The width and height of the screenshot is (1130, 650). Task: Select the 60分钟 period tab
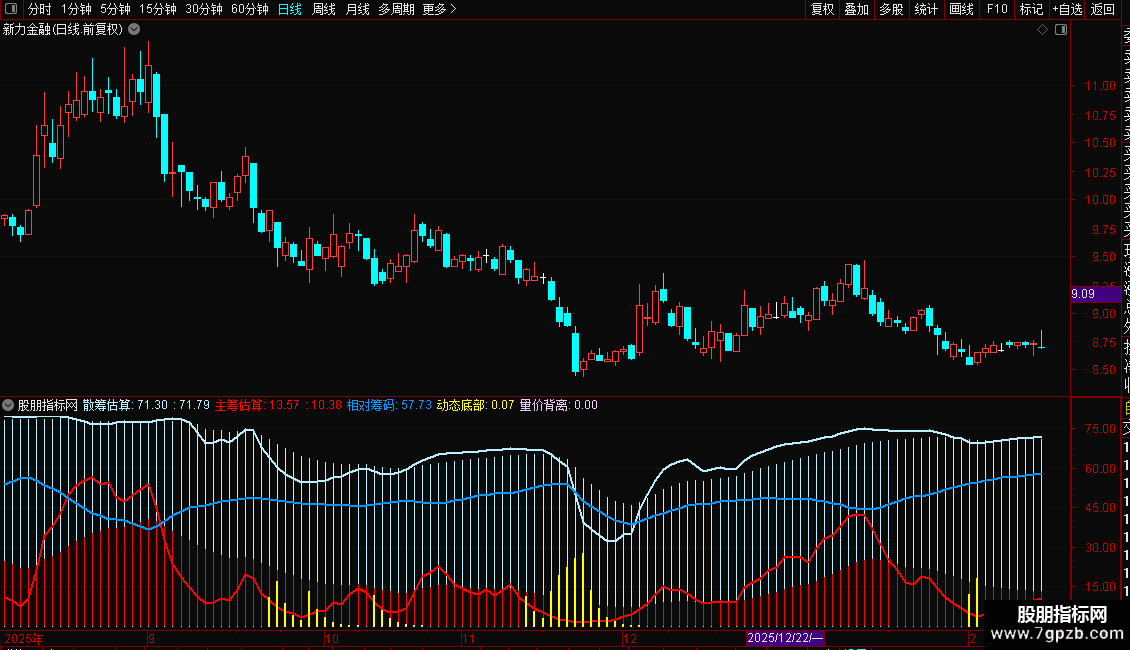pos(249,9)
